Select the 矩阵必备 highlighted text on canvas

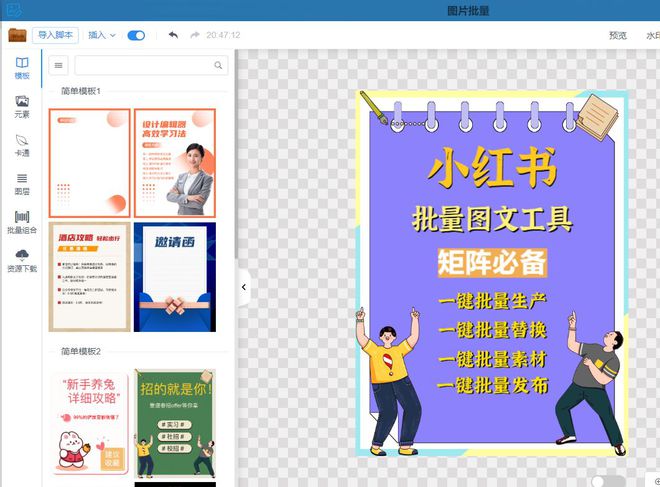tap(492, 263)
